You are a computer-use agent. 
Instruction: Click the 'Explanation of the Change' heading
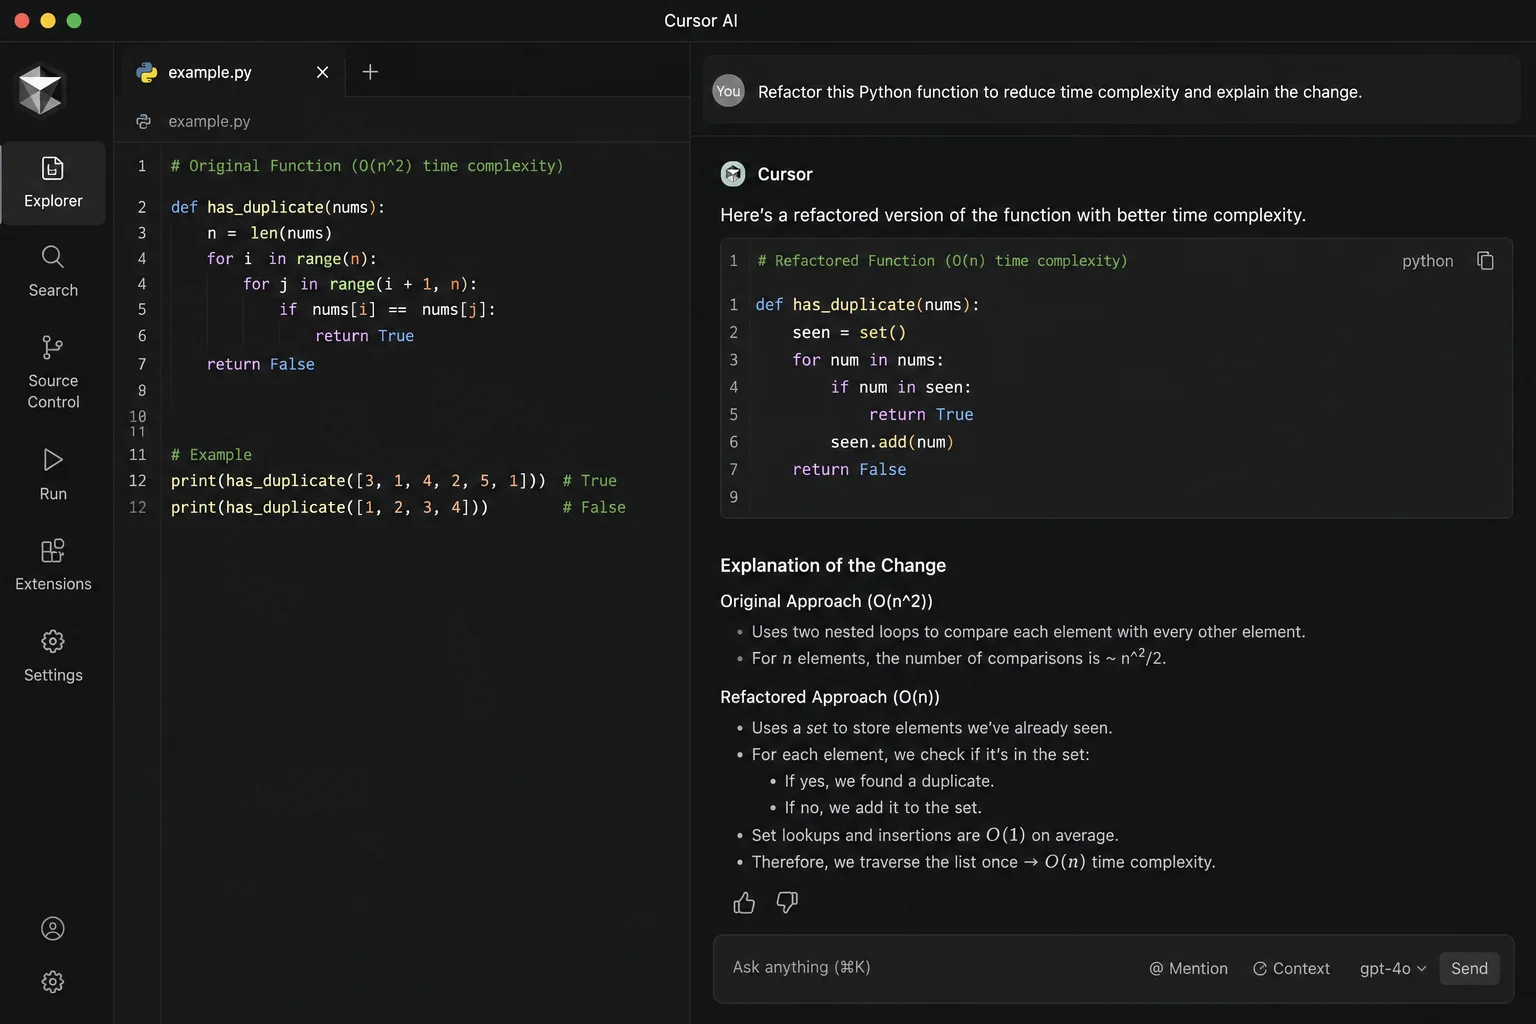(x=833, y=565)
